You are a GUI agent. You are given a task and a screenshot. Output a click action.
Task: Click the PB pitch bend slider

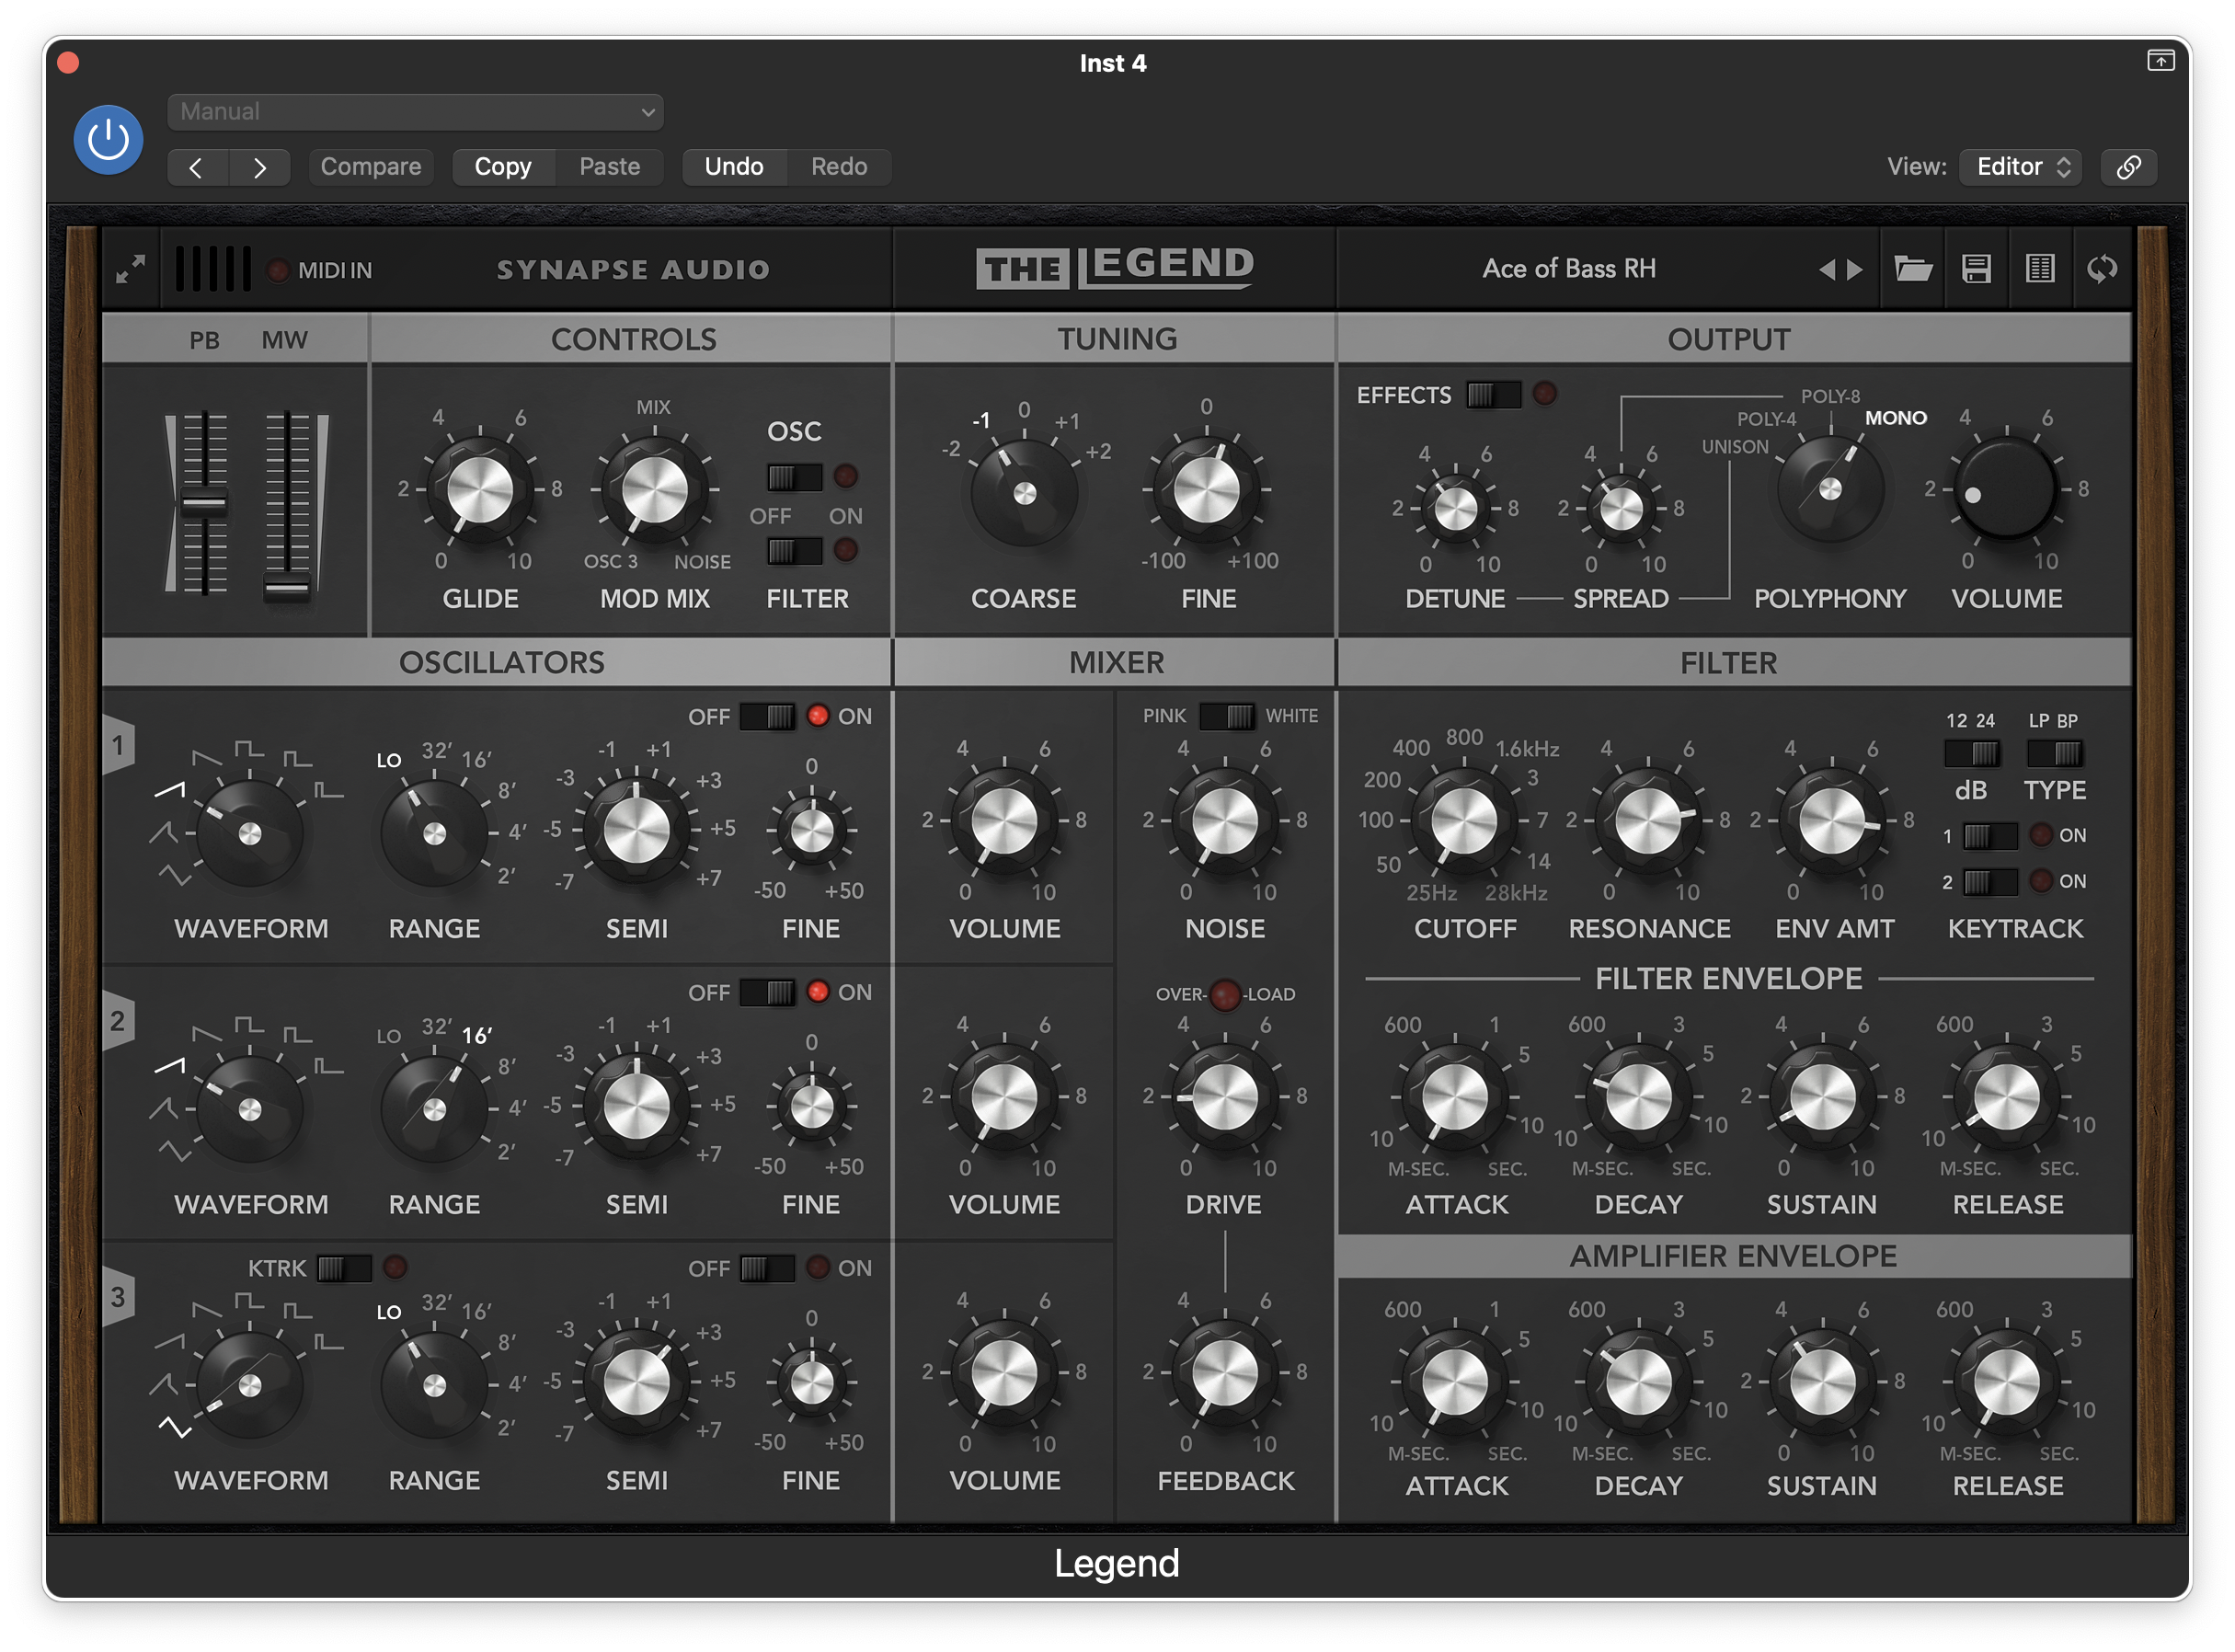[x=204, y=503]
